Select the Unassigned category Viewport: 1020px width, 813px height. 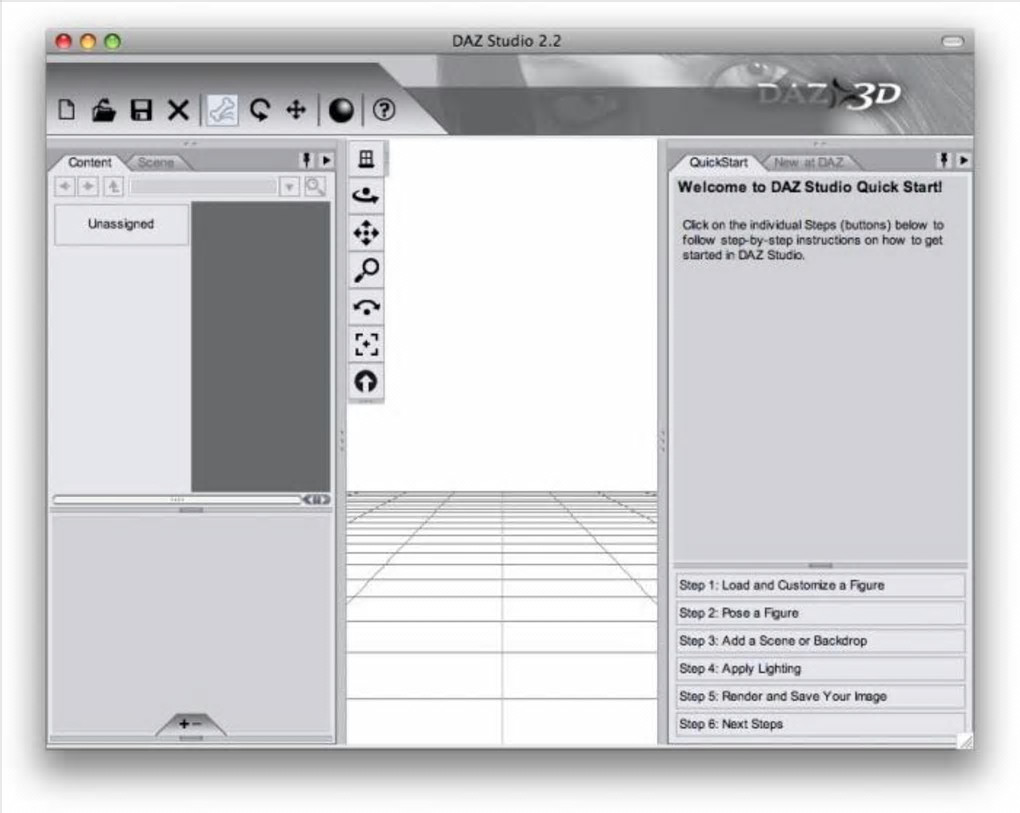click(x=121, y=224)
